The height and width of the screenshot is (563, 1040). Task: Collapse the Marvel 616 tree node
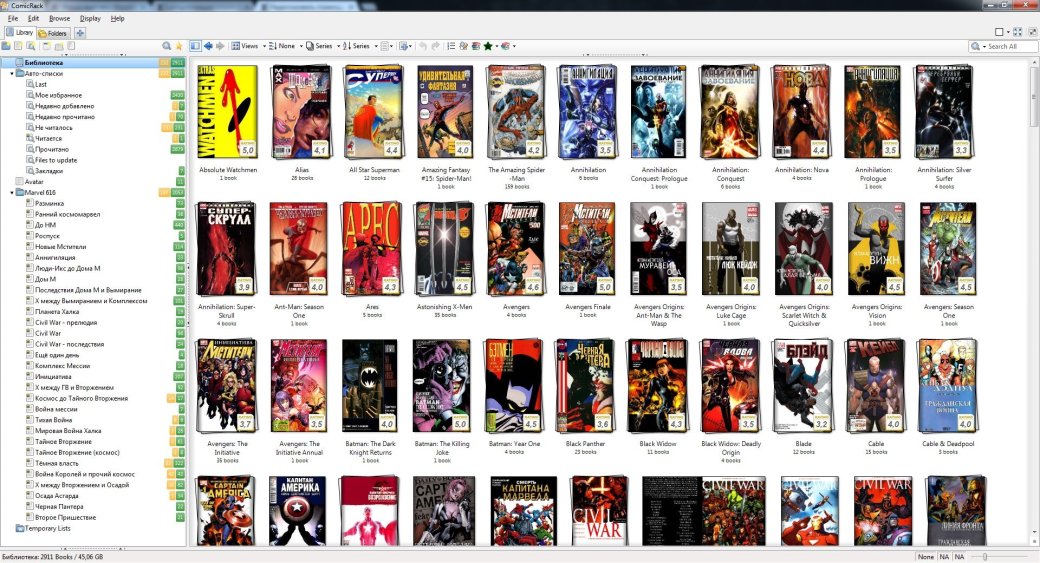pyautogui.click(x=12, y=192)
